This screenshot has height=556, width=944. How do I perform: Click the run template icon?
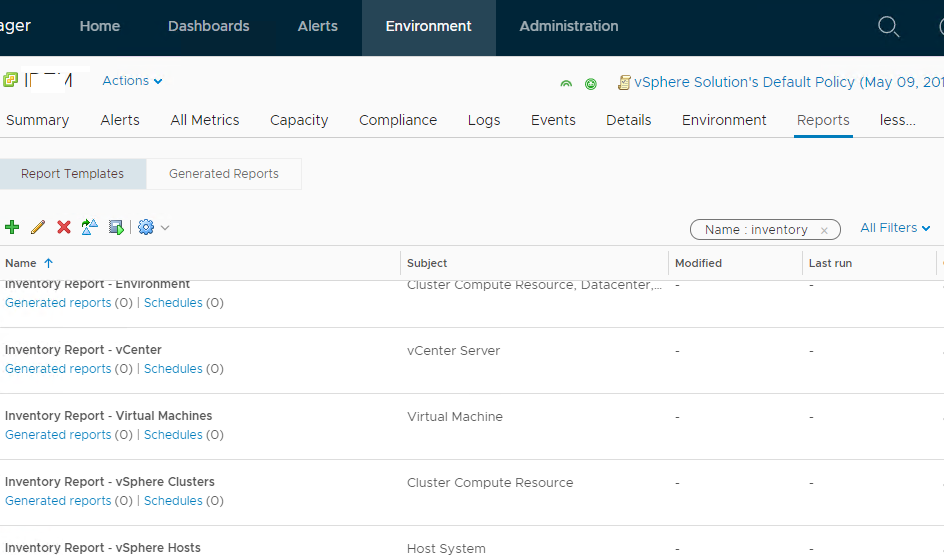pos(116,228)
